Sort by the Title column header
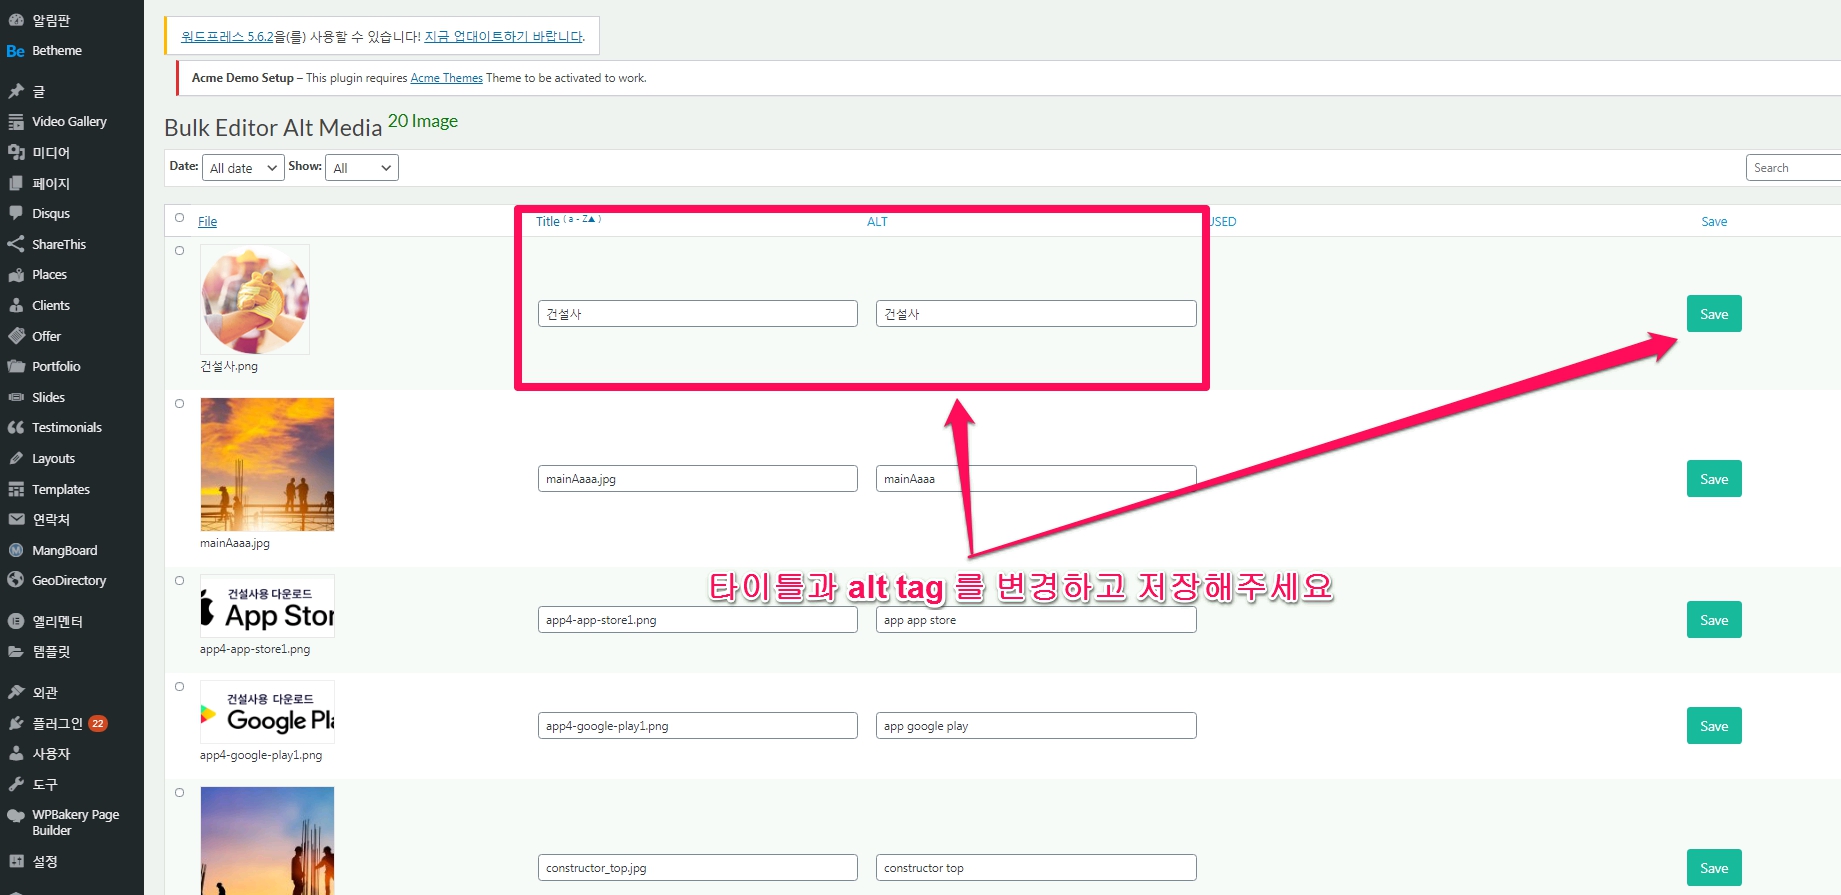The image size is (1841, 895). (548, 222)
